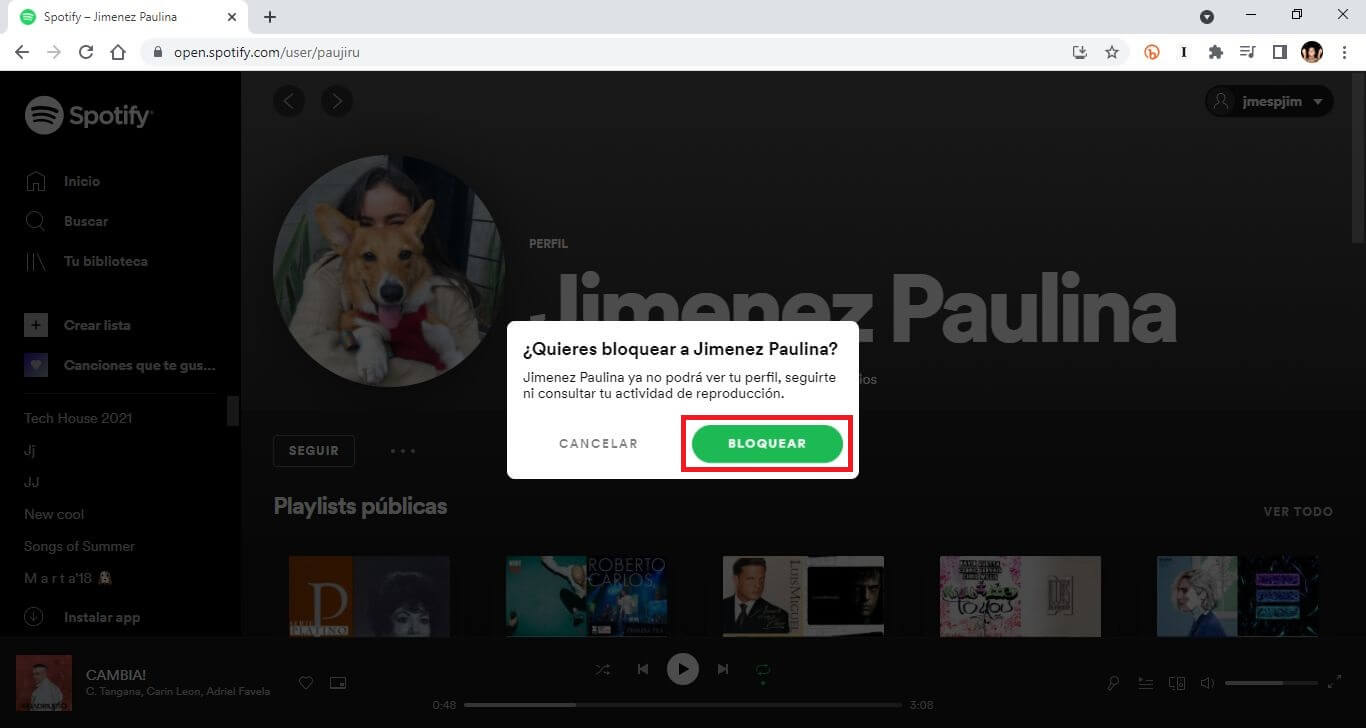Open the play queue icon
Viewport: 1366px width, 728px height.
pos(1145,683)
